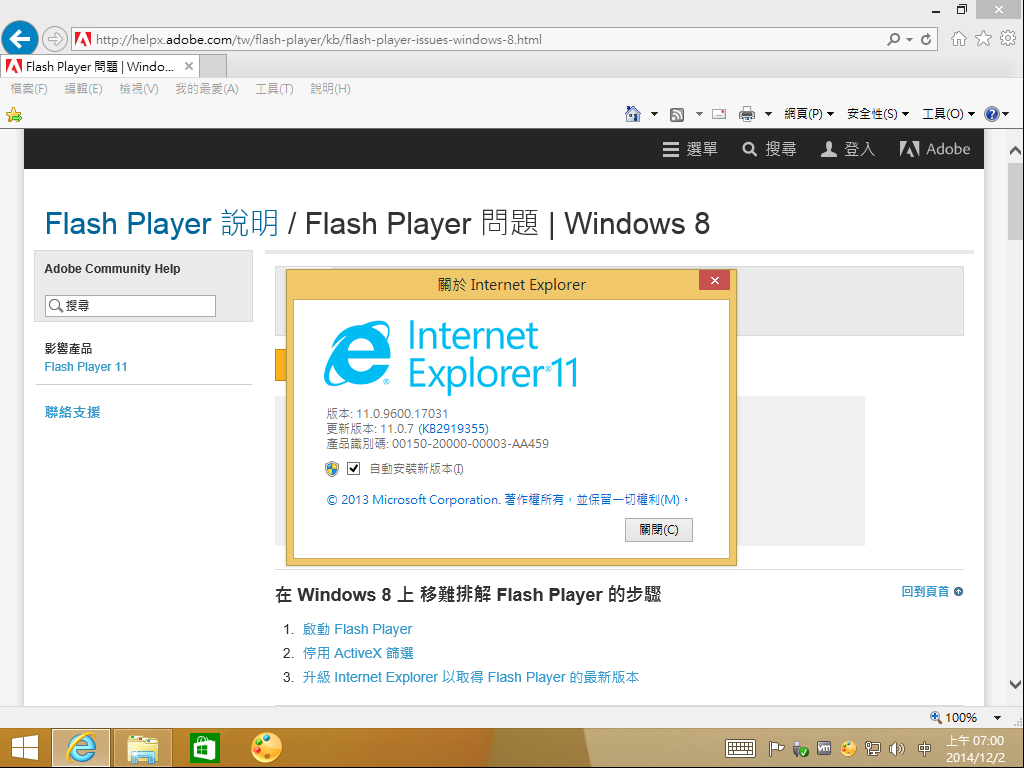This screenshot has width=1024, height=768.
Task: Open the Flash Player 11 link
Action: pyautogui.click(x=86, y=367)
